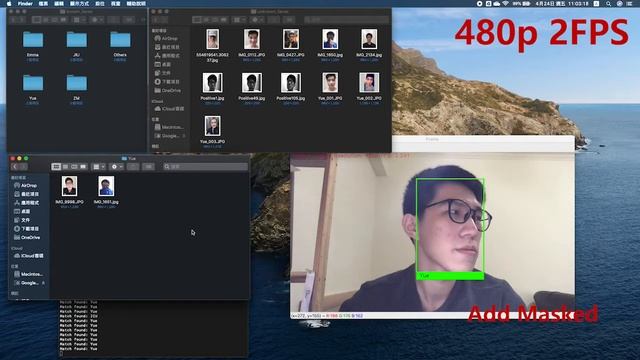This screenshot has width=640, height=360.
Task: Select IMG_9998.JPG thumbnail in Yue window
Action: pos(69,186)
